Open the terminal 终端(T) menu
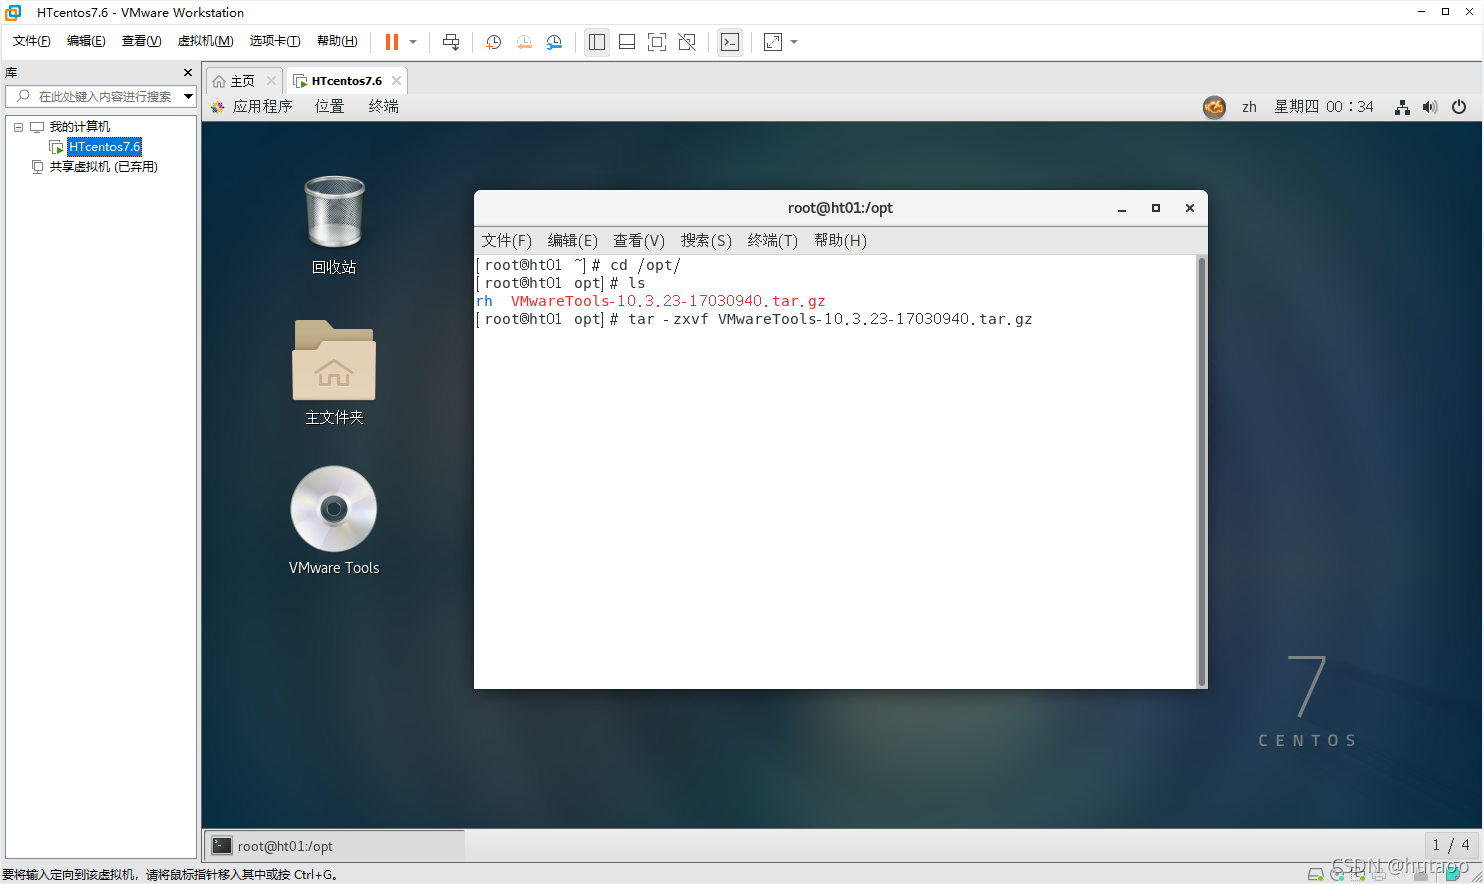The image size is (1484, 884). tap(772, 241)
